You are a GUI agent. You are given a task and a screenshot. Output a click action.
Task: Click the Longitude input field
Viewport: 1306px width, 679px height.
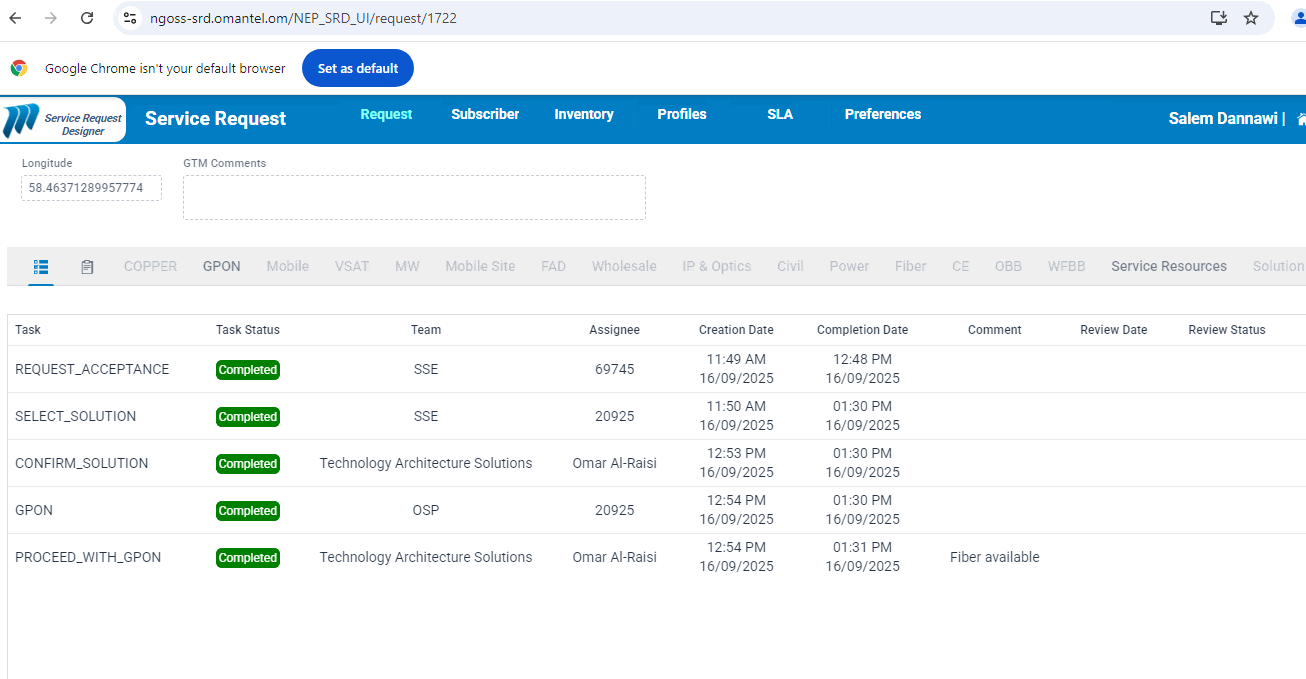click(x=91, y=188)
